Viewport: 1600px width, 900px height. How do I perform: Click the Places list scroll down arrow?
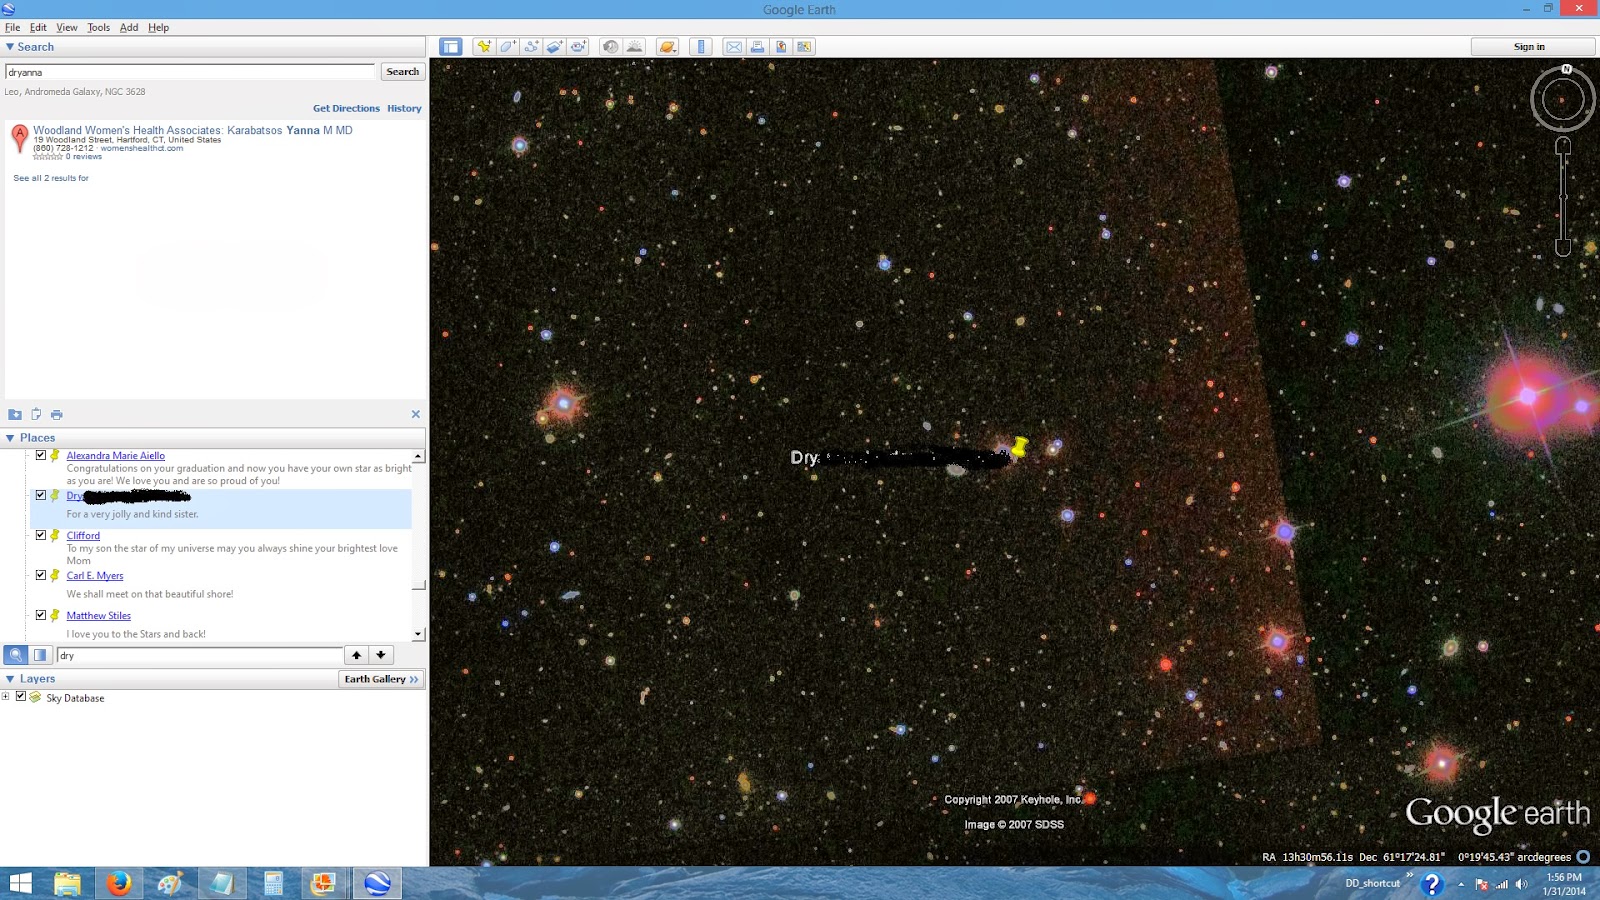pos(418,634)
